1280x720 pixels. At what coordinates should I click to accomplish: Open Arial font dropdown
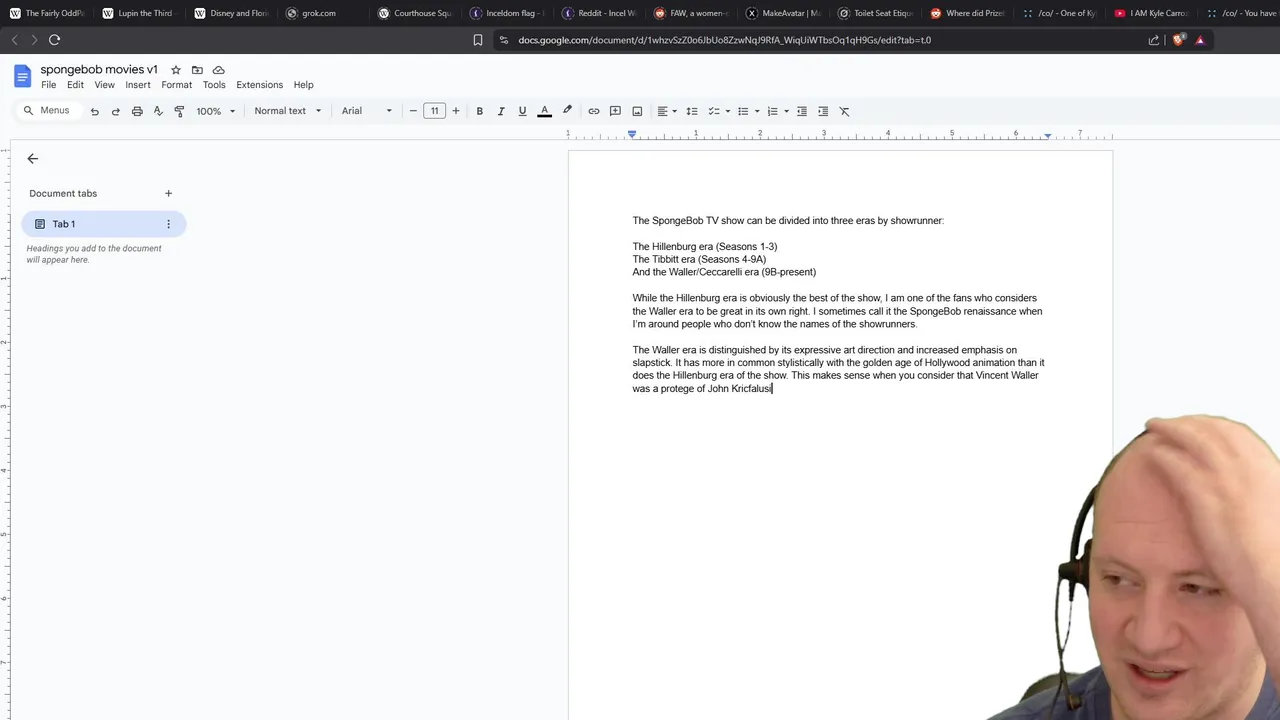[x=366, y=111]
